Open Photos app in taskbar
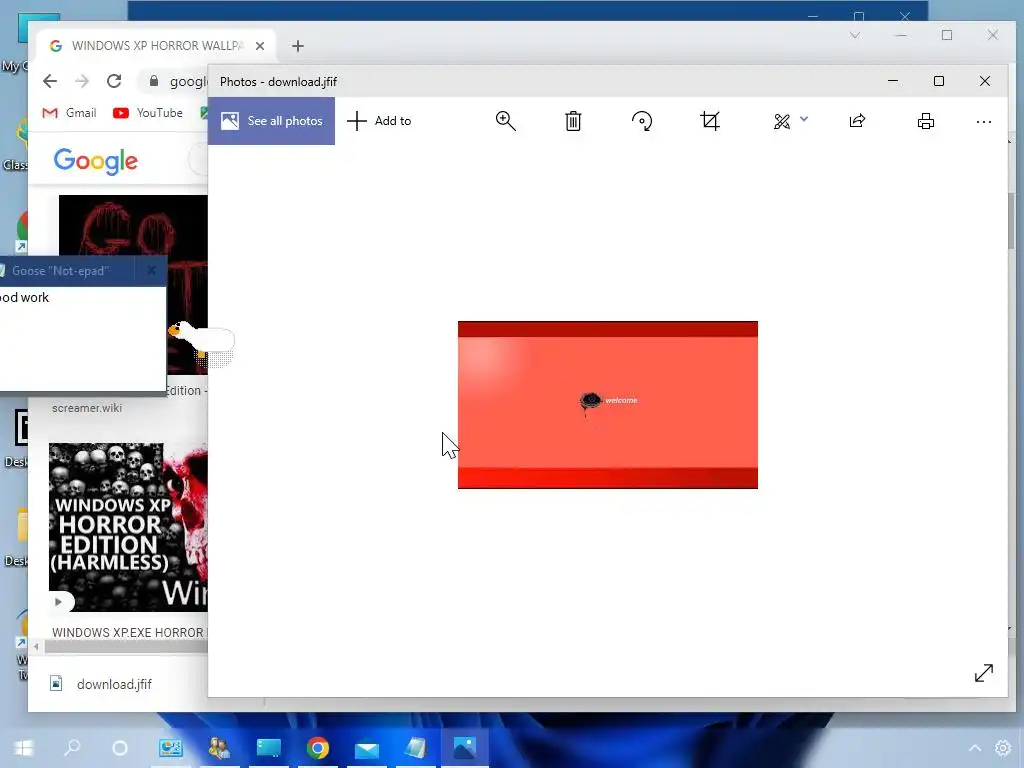The image size is (1024, 768). pos(464,748)
